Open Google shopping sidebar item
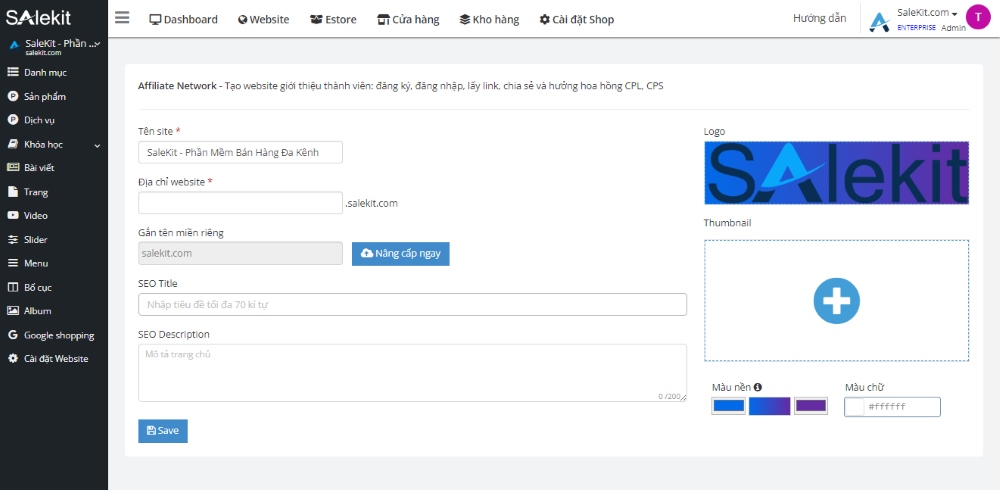This screenshot has height=490, width=1000. click(58, 336)
